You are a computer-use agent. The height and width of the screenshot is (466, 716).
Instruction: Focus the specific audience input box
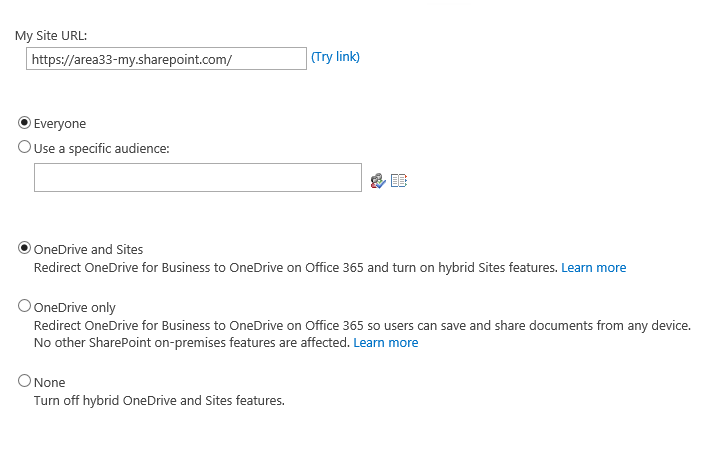pos(197,178)
